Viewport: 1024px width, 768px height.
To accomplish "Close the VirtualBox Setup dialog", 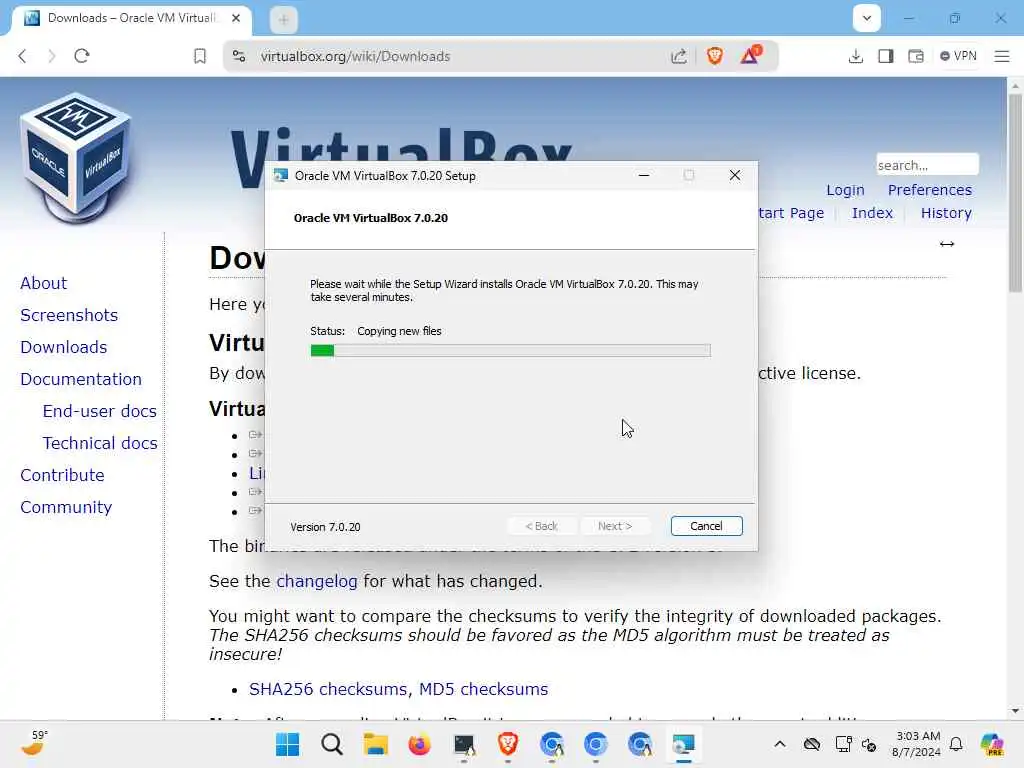I will 735,175.
